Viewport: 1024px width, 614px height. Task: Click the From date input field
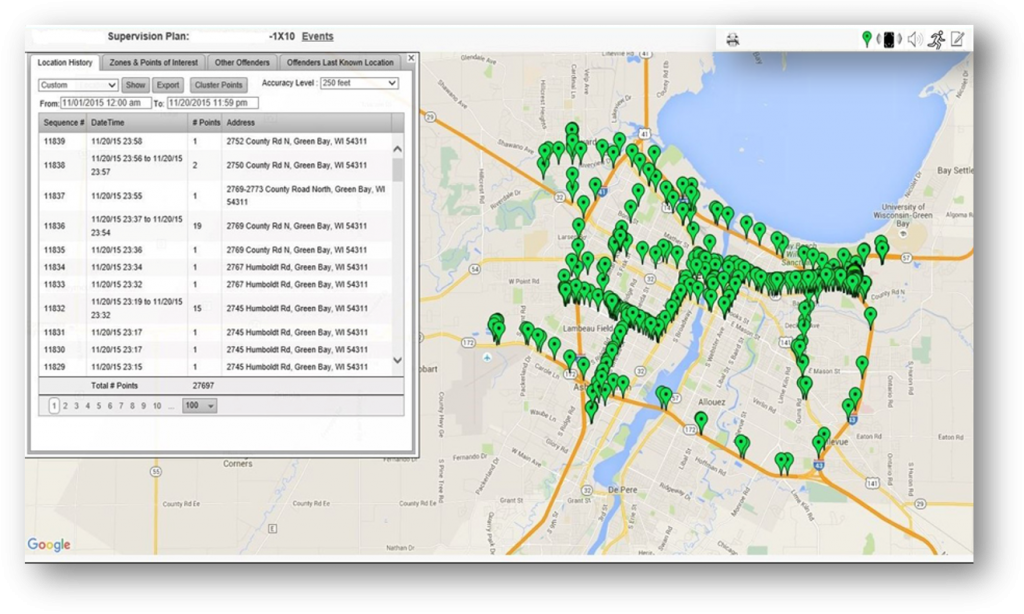(x=106, y=103)
